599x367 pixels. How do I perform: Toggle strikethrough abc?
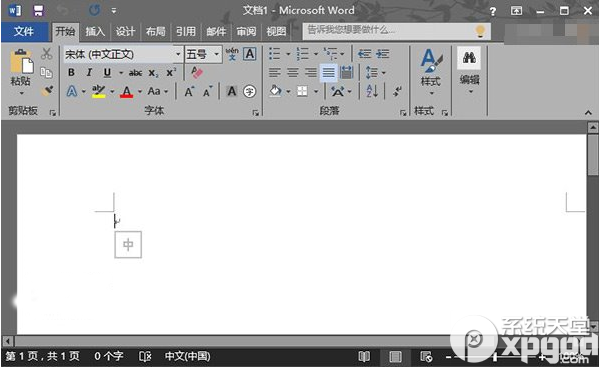click(x=135, y=73)
